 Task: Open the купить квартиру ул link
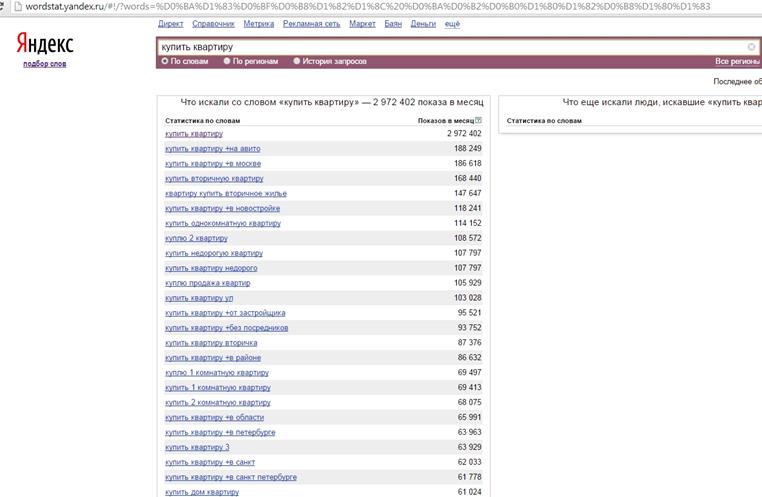tap(199, 298)
